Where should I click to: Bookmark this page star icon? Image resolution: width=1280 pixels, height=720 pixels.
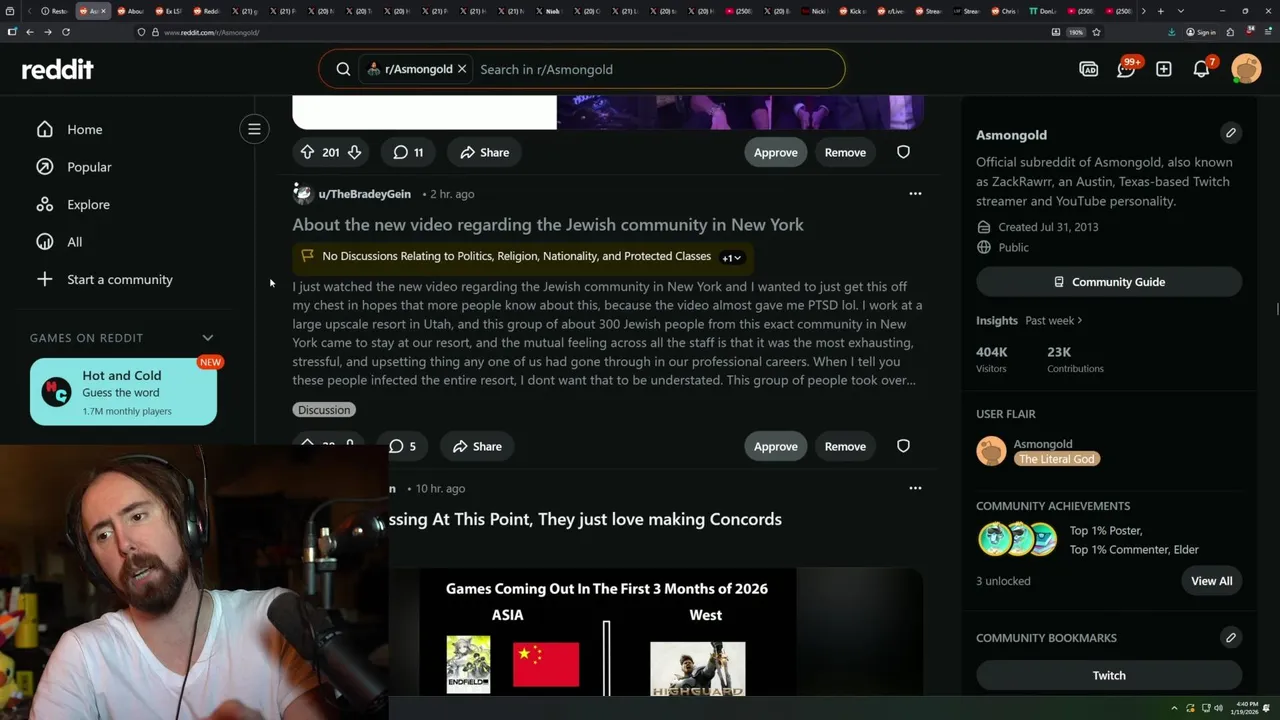pyautogui.click(x=1096, y=32)
